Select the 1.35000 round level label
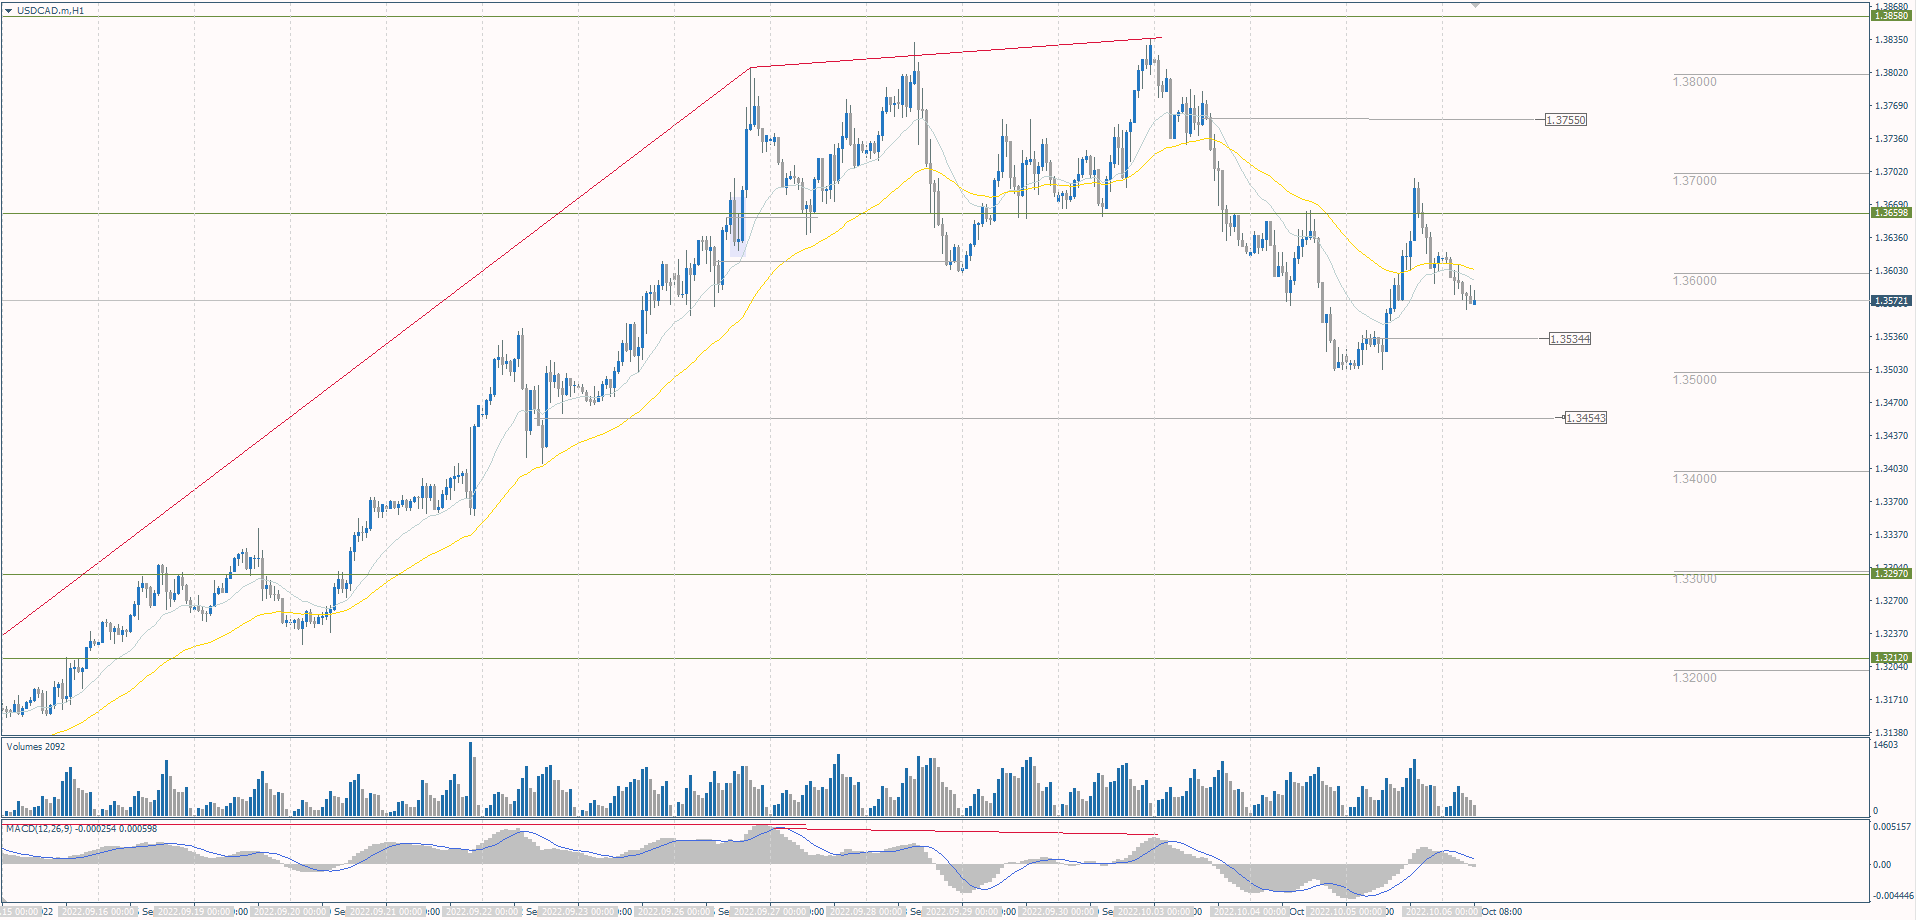This screenshot has width=1916, height=920. click(1694, 380)
